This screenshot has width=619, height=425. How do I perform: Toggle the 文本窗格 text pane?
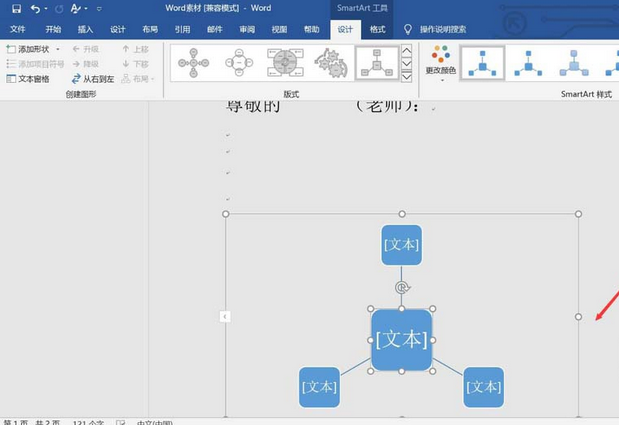[28, 79]
